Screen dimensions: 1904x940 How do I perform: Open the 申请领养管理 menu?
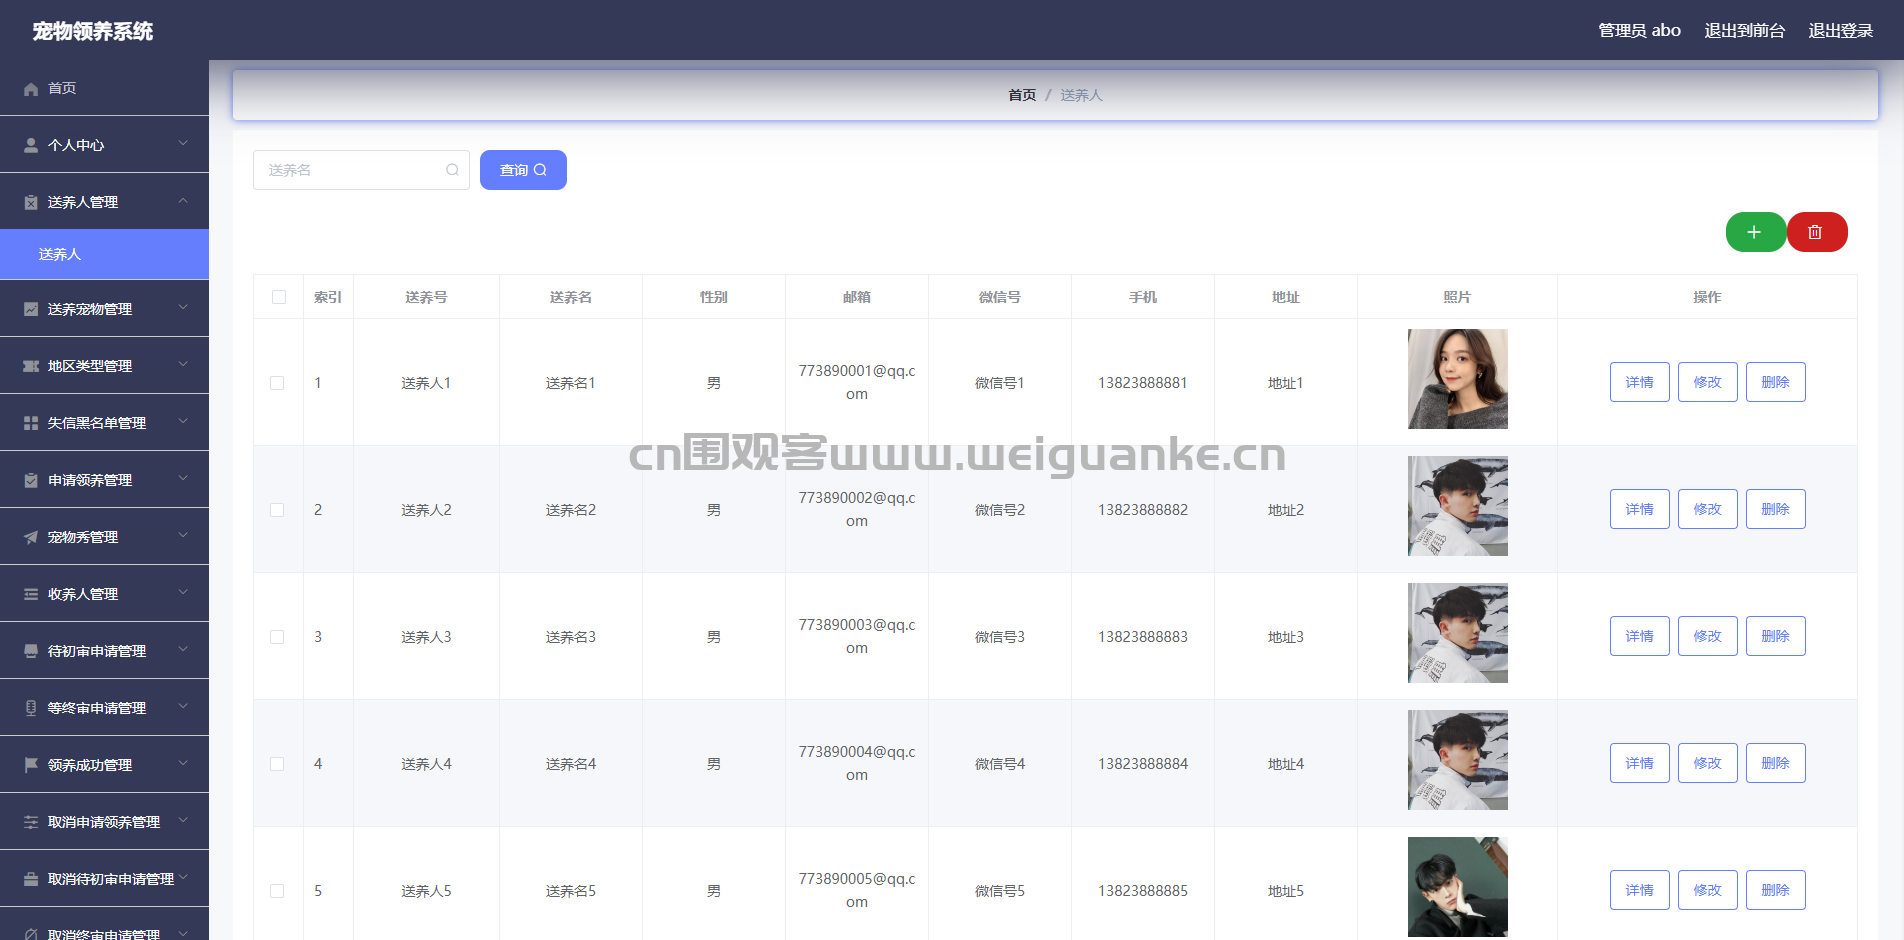click(90, 480)
